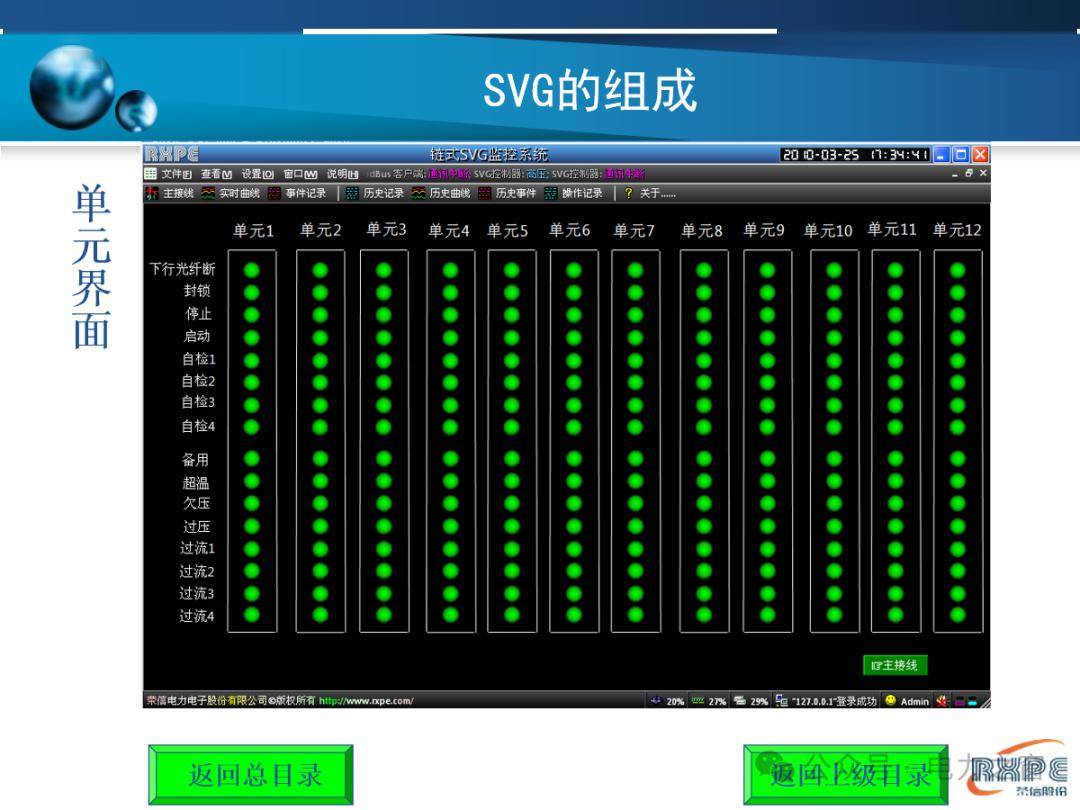Screen dimensions: 1080x810
Task: Open the 设置 menu
Action: tap(257, 174)
